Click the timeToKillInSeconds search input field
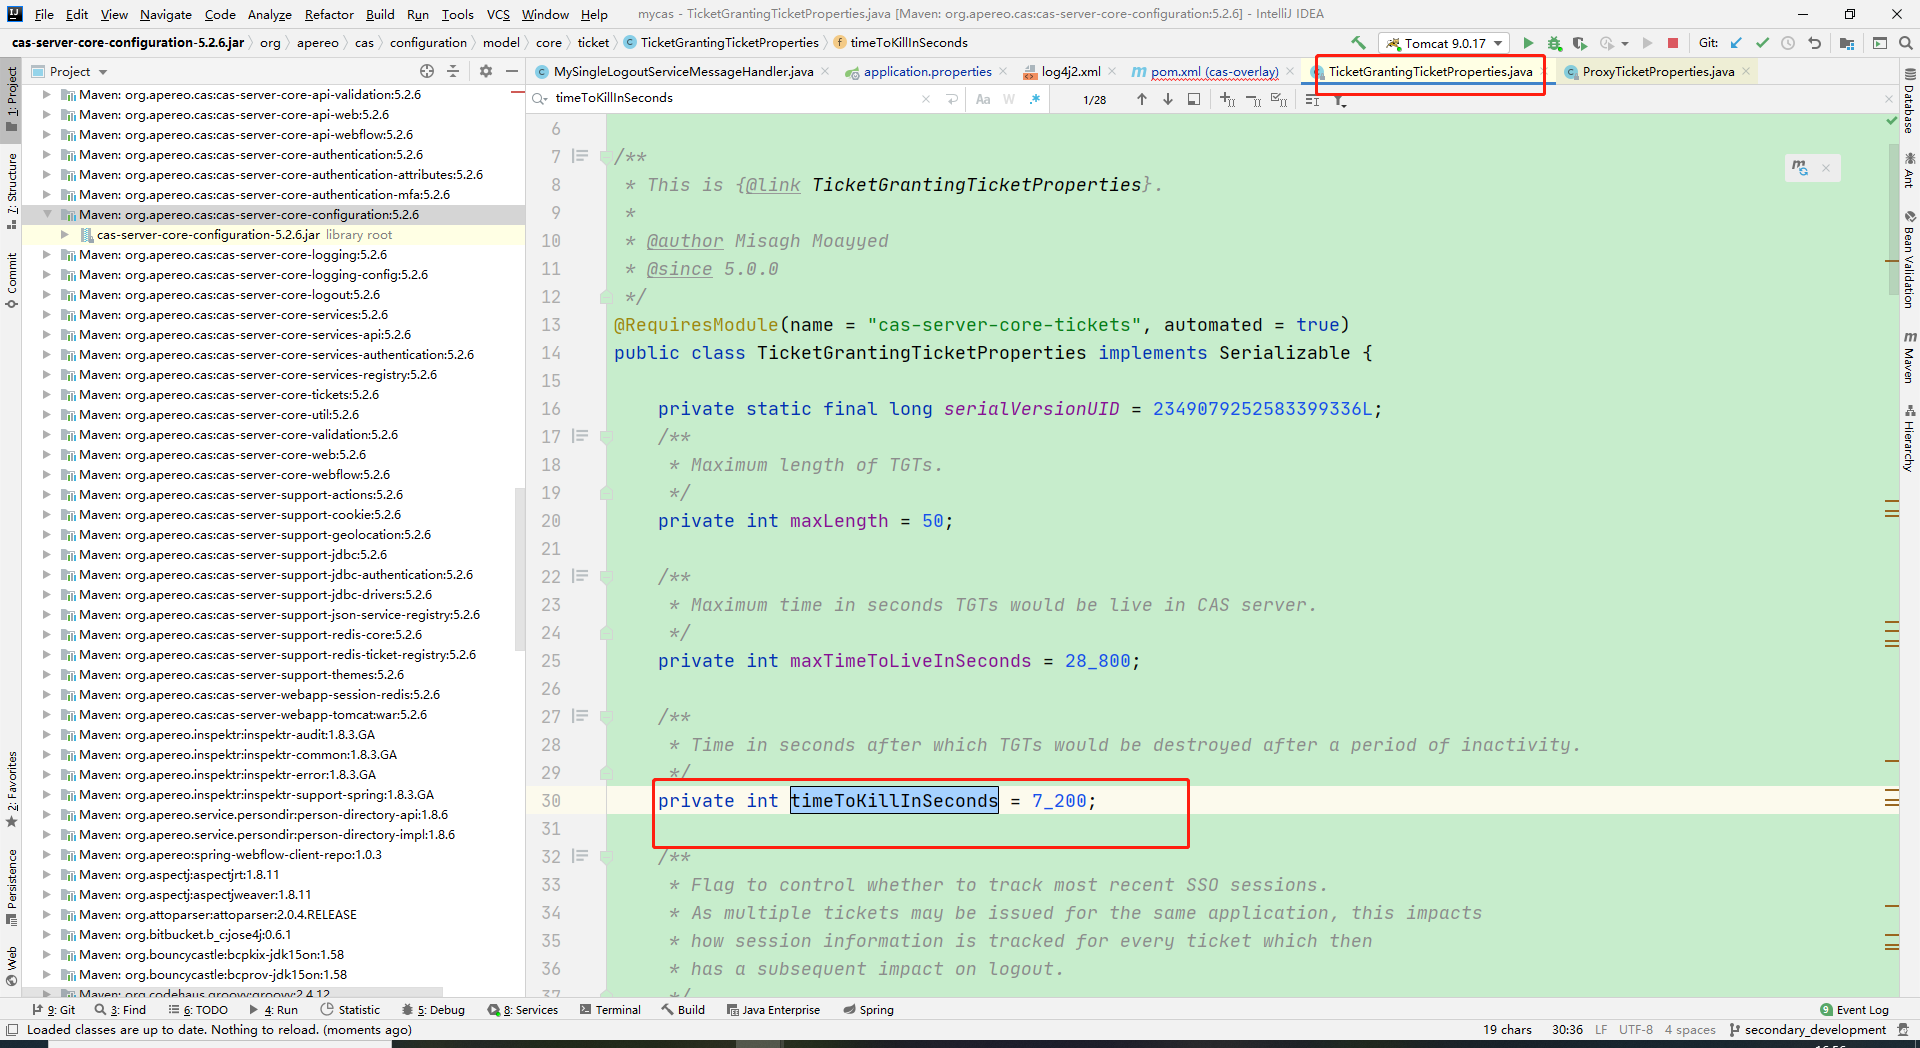The width and height of the screenshot is (1920, 1048). pyautogui.click(x=735, y=98)
